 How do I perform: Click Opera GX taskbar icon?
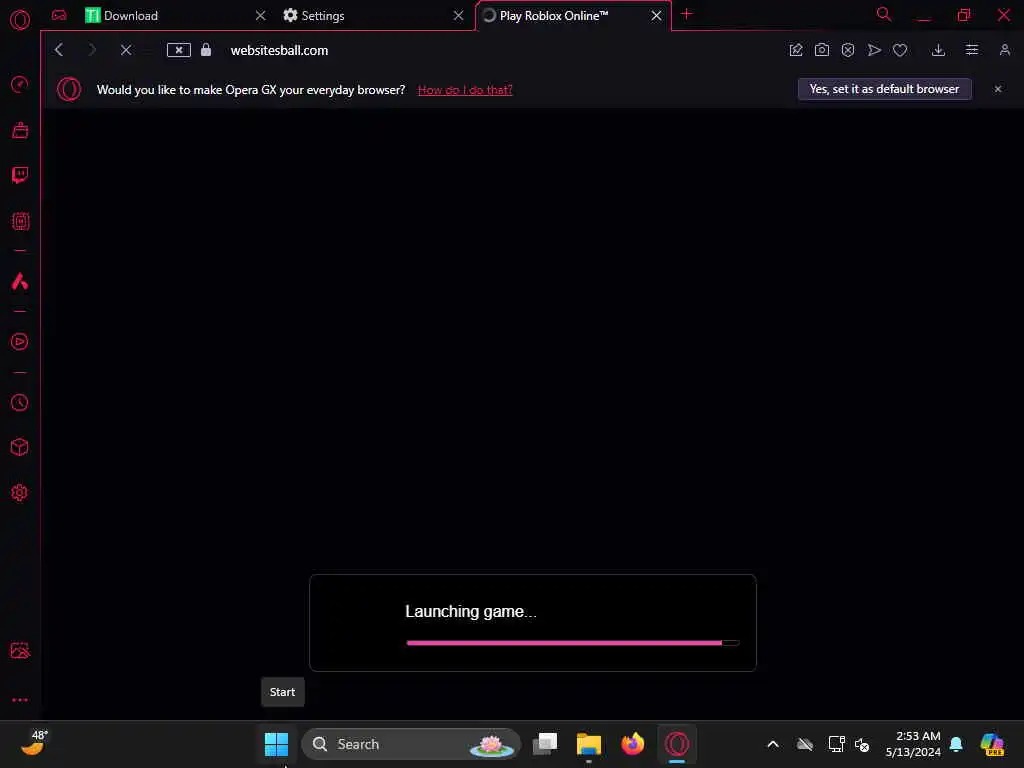[677, 744]
